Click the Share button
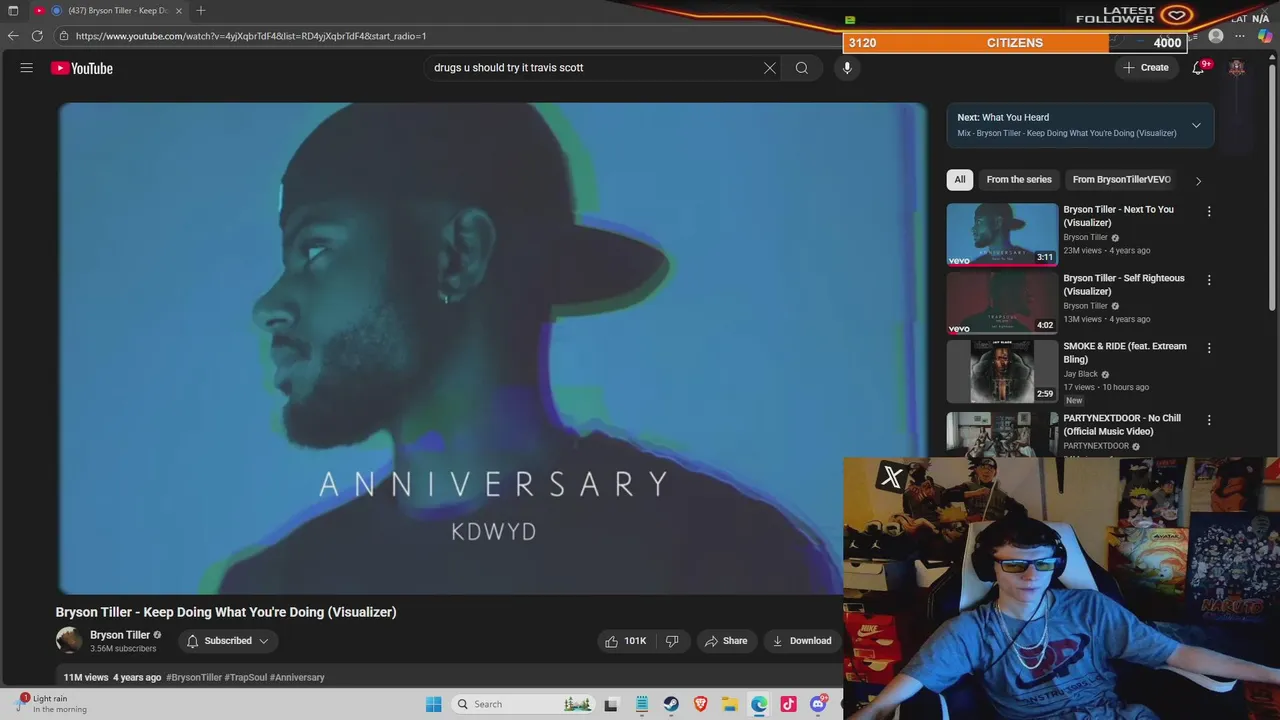 [725, 641]
